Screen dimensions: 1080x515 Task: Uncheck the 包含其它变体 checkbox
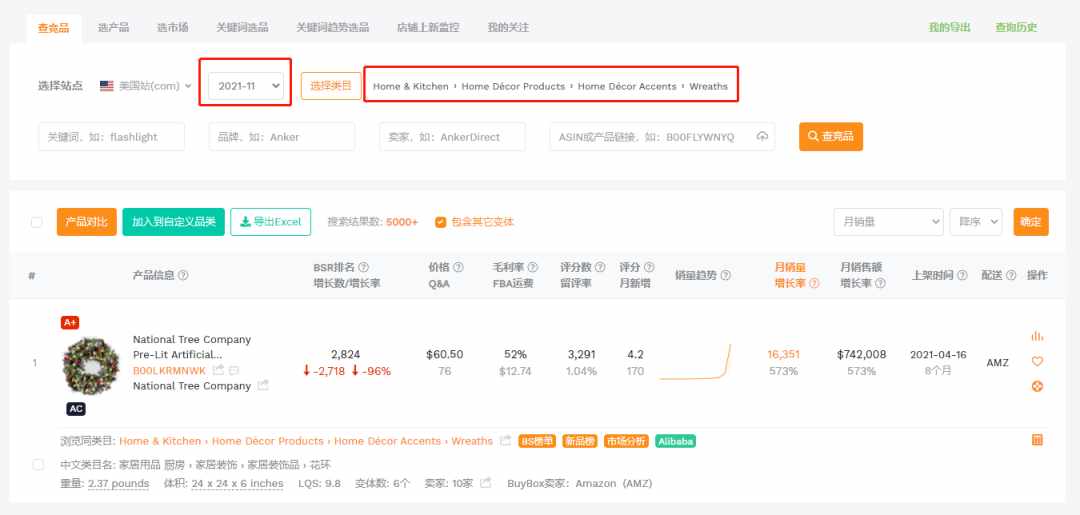click(441, 222)
